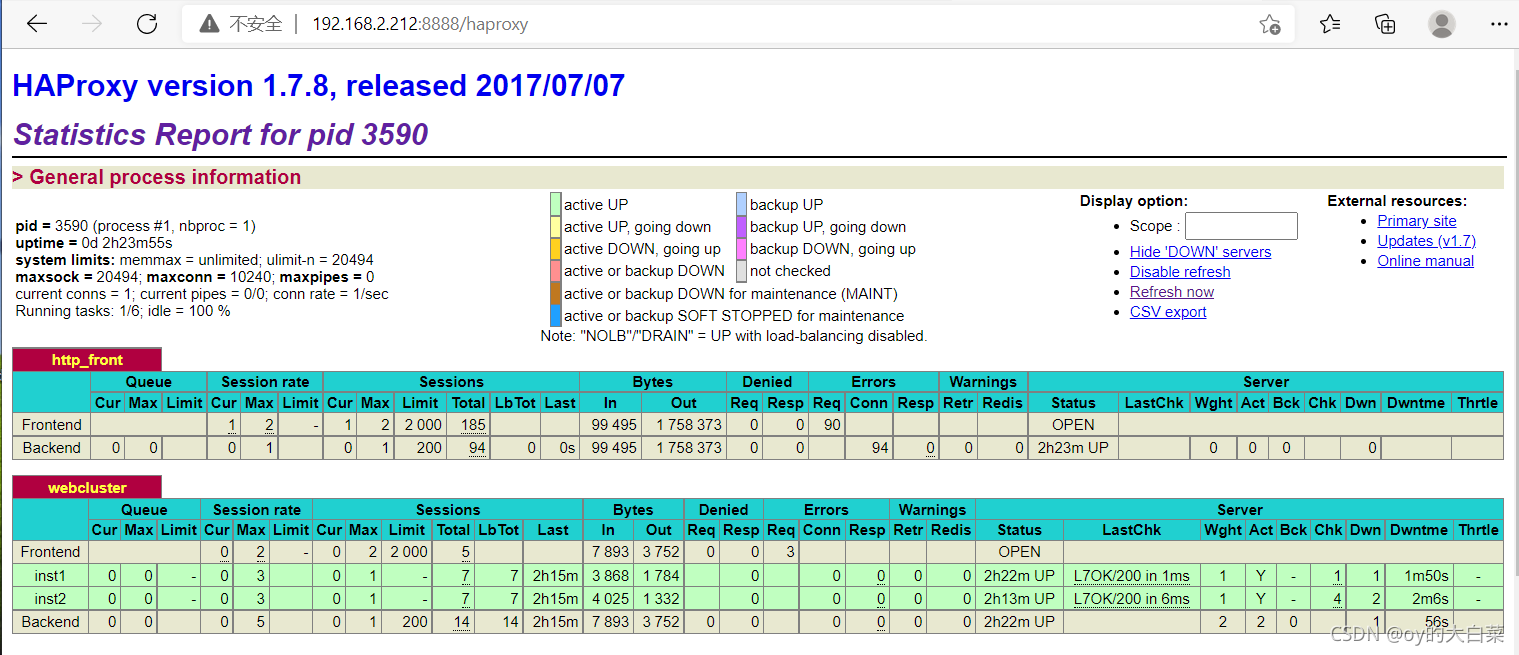Jump to the http_front proxy title
Screen dimensions: 1519x655
point(88,360)
